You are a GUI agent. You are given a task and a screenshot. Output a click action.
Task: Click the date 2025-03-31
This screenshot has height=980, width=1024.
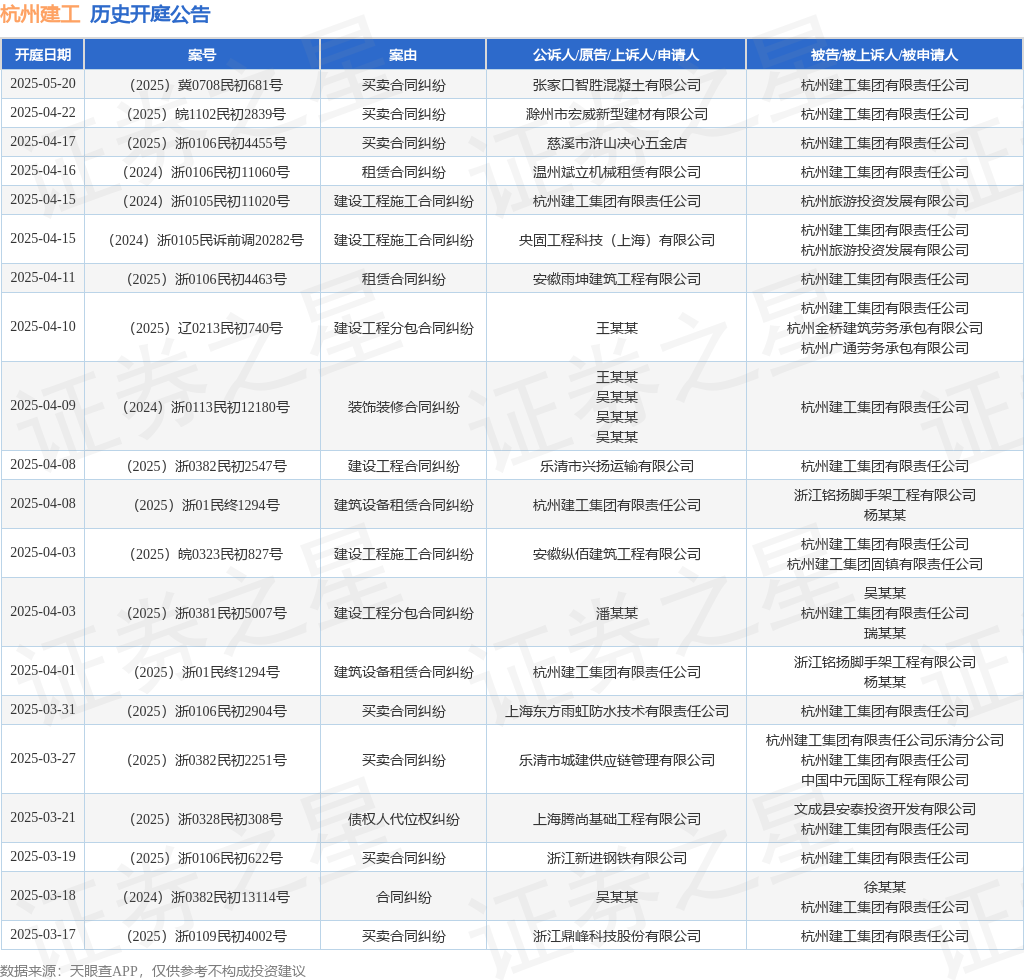(43, 710)
